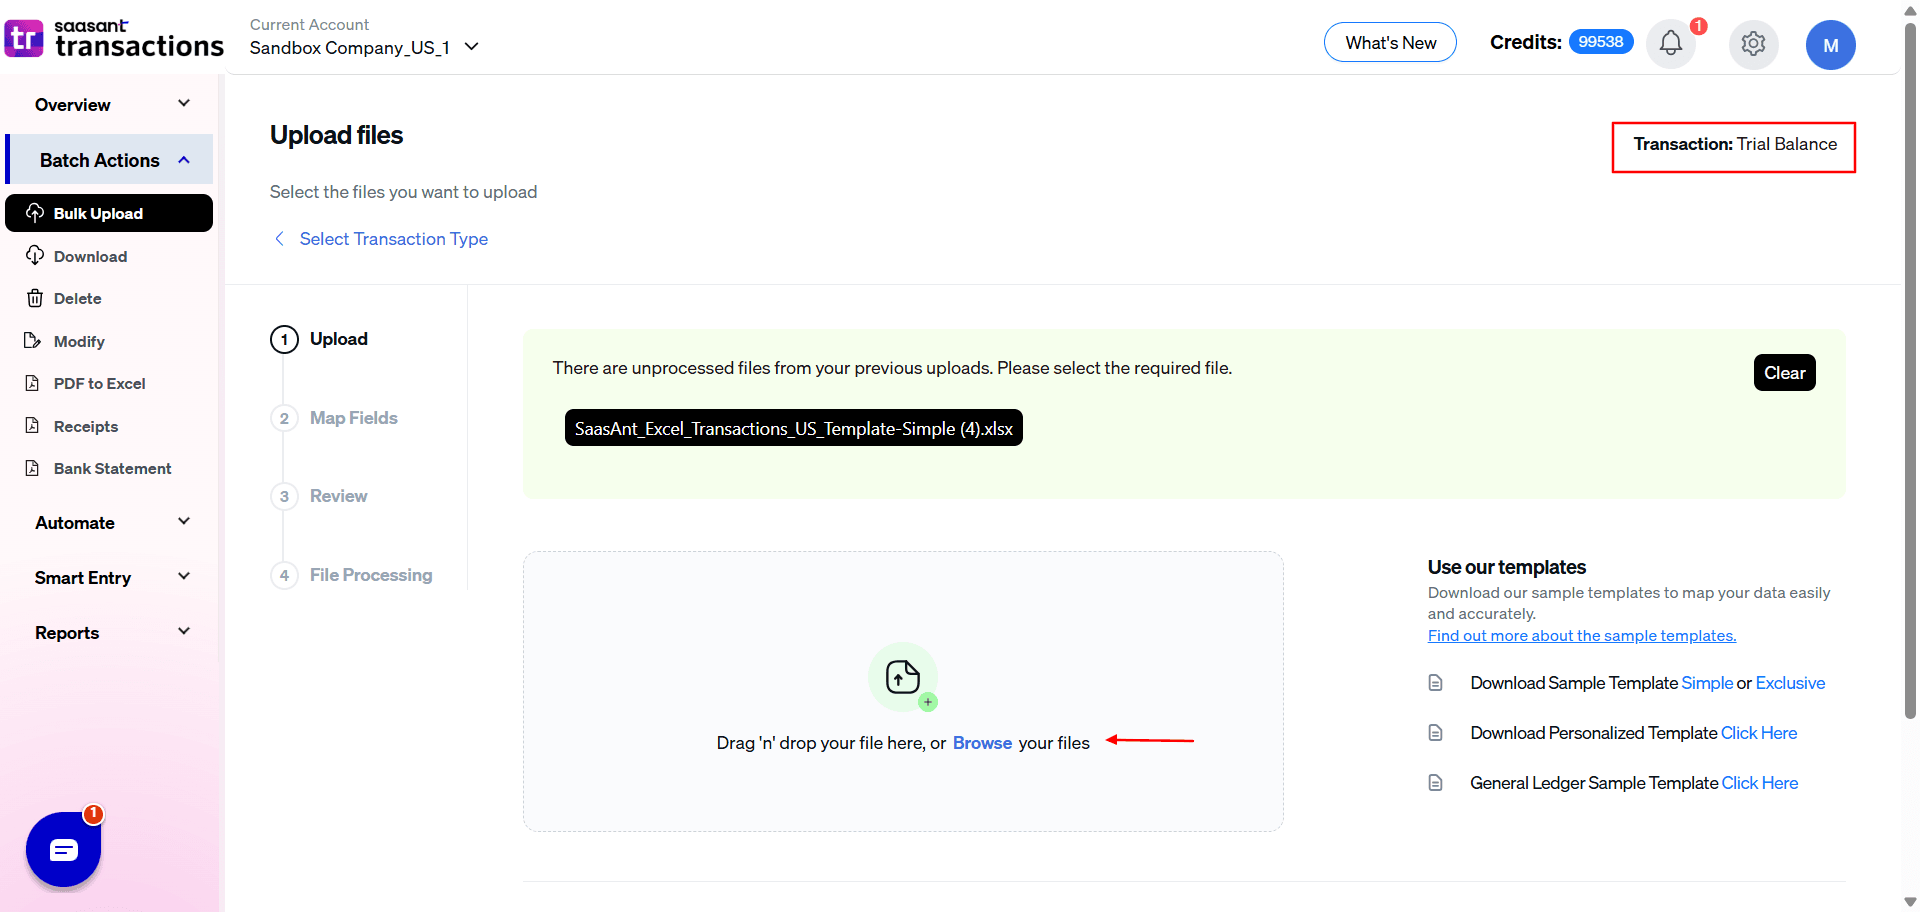The height and width of the screenshot is (912, 1920).
Task: Click the Delete trash icon in sidebar
Action: (35, 298)
